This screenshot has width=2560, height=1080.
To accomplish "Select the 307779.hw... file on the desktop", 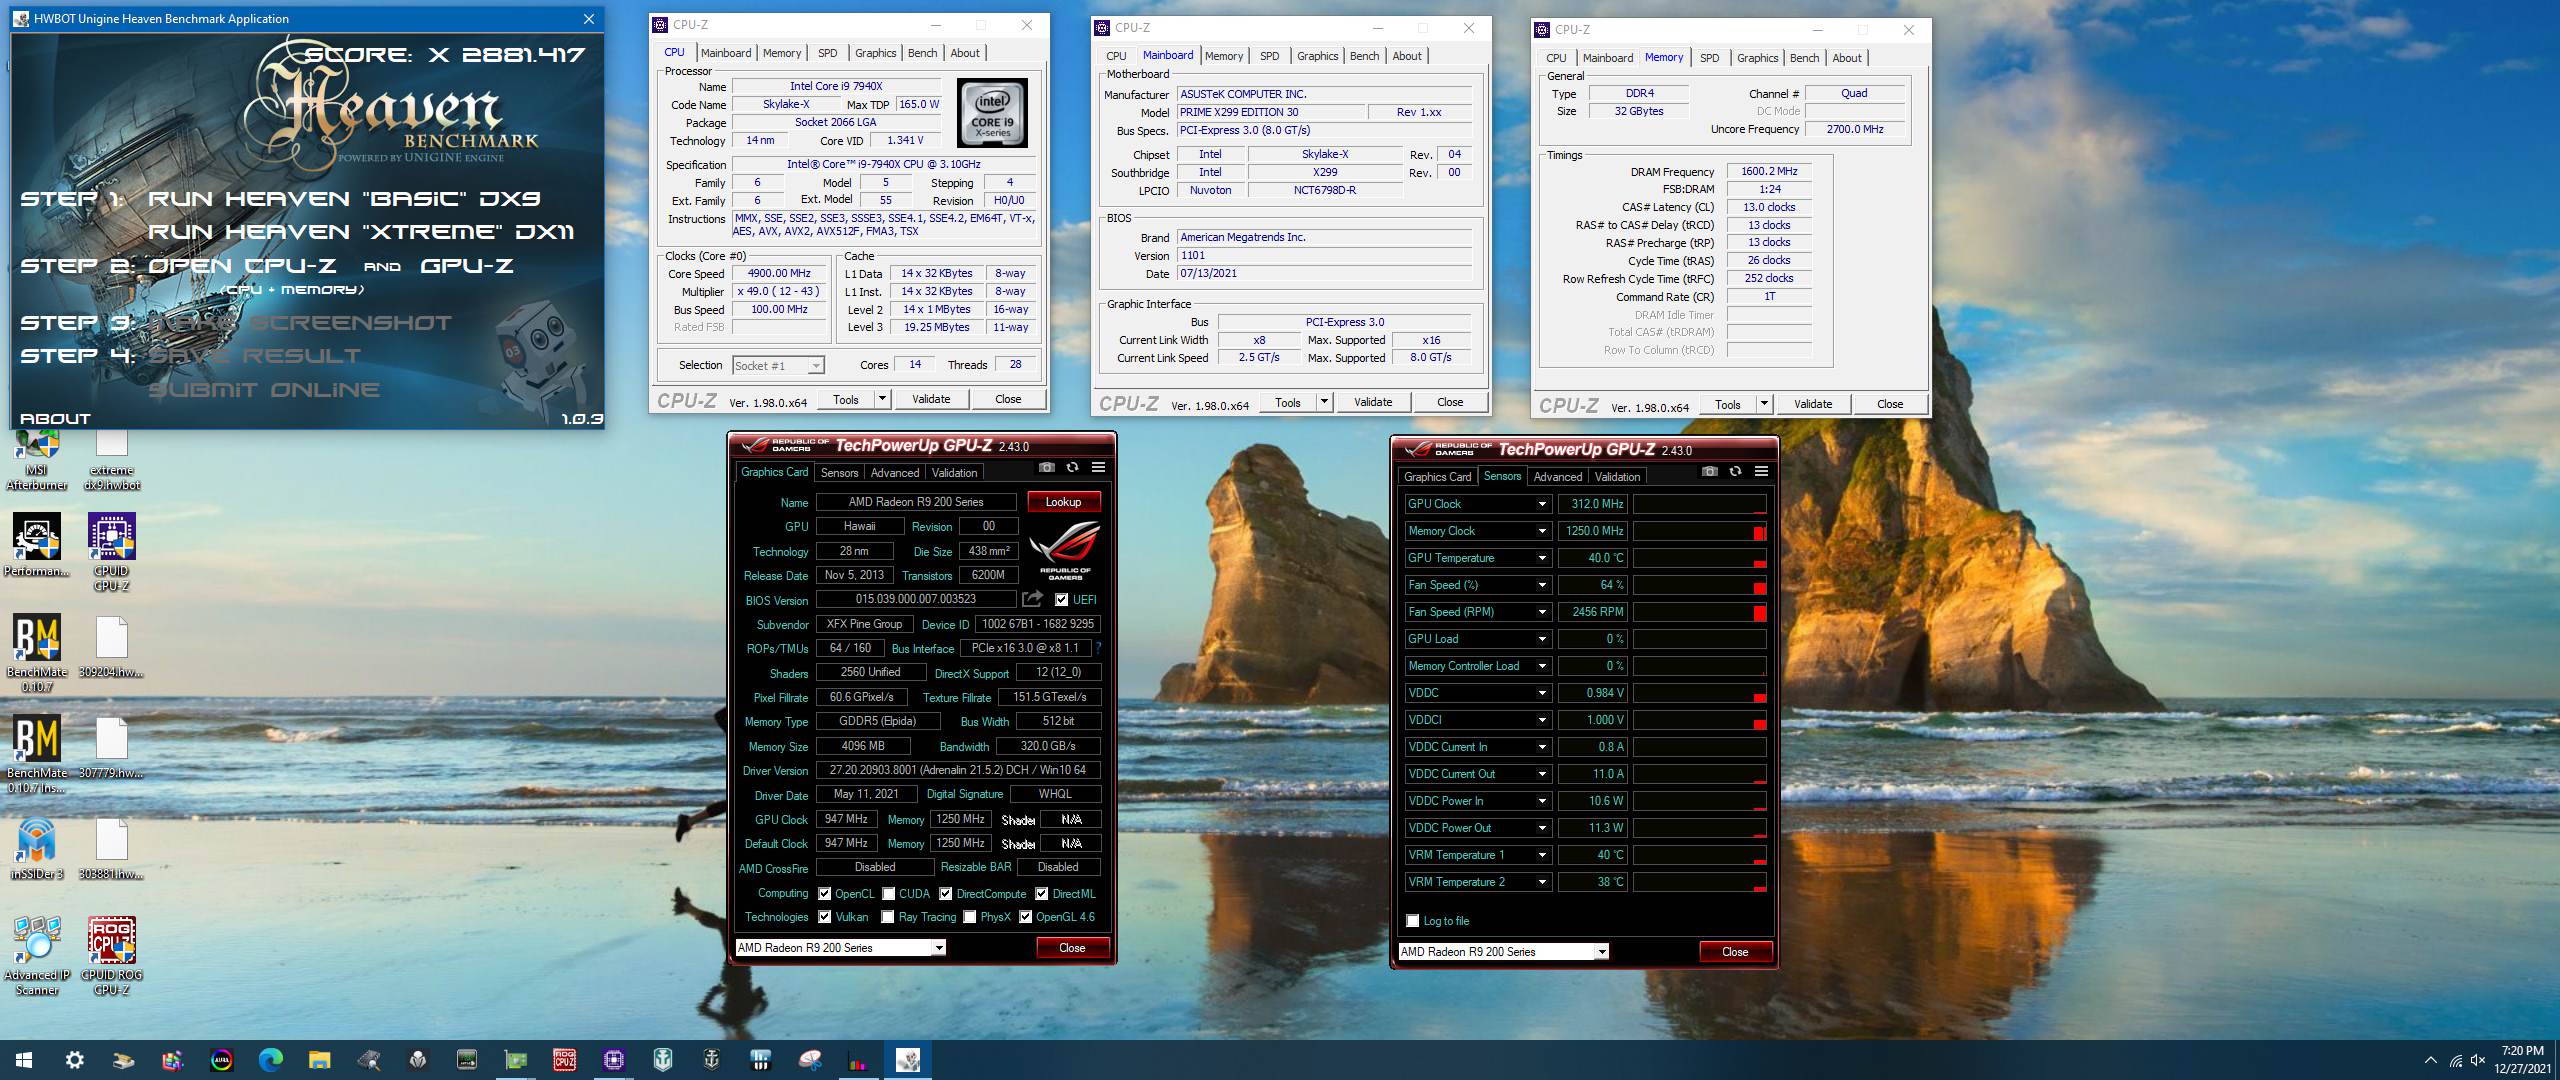I will pos(111,750).
